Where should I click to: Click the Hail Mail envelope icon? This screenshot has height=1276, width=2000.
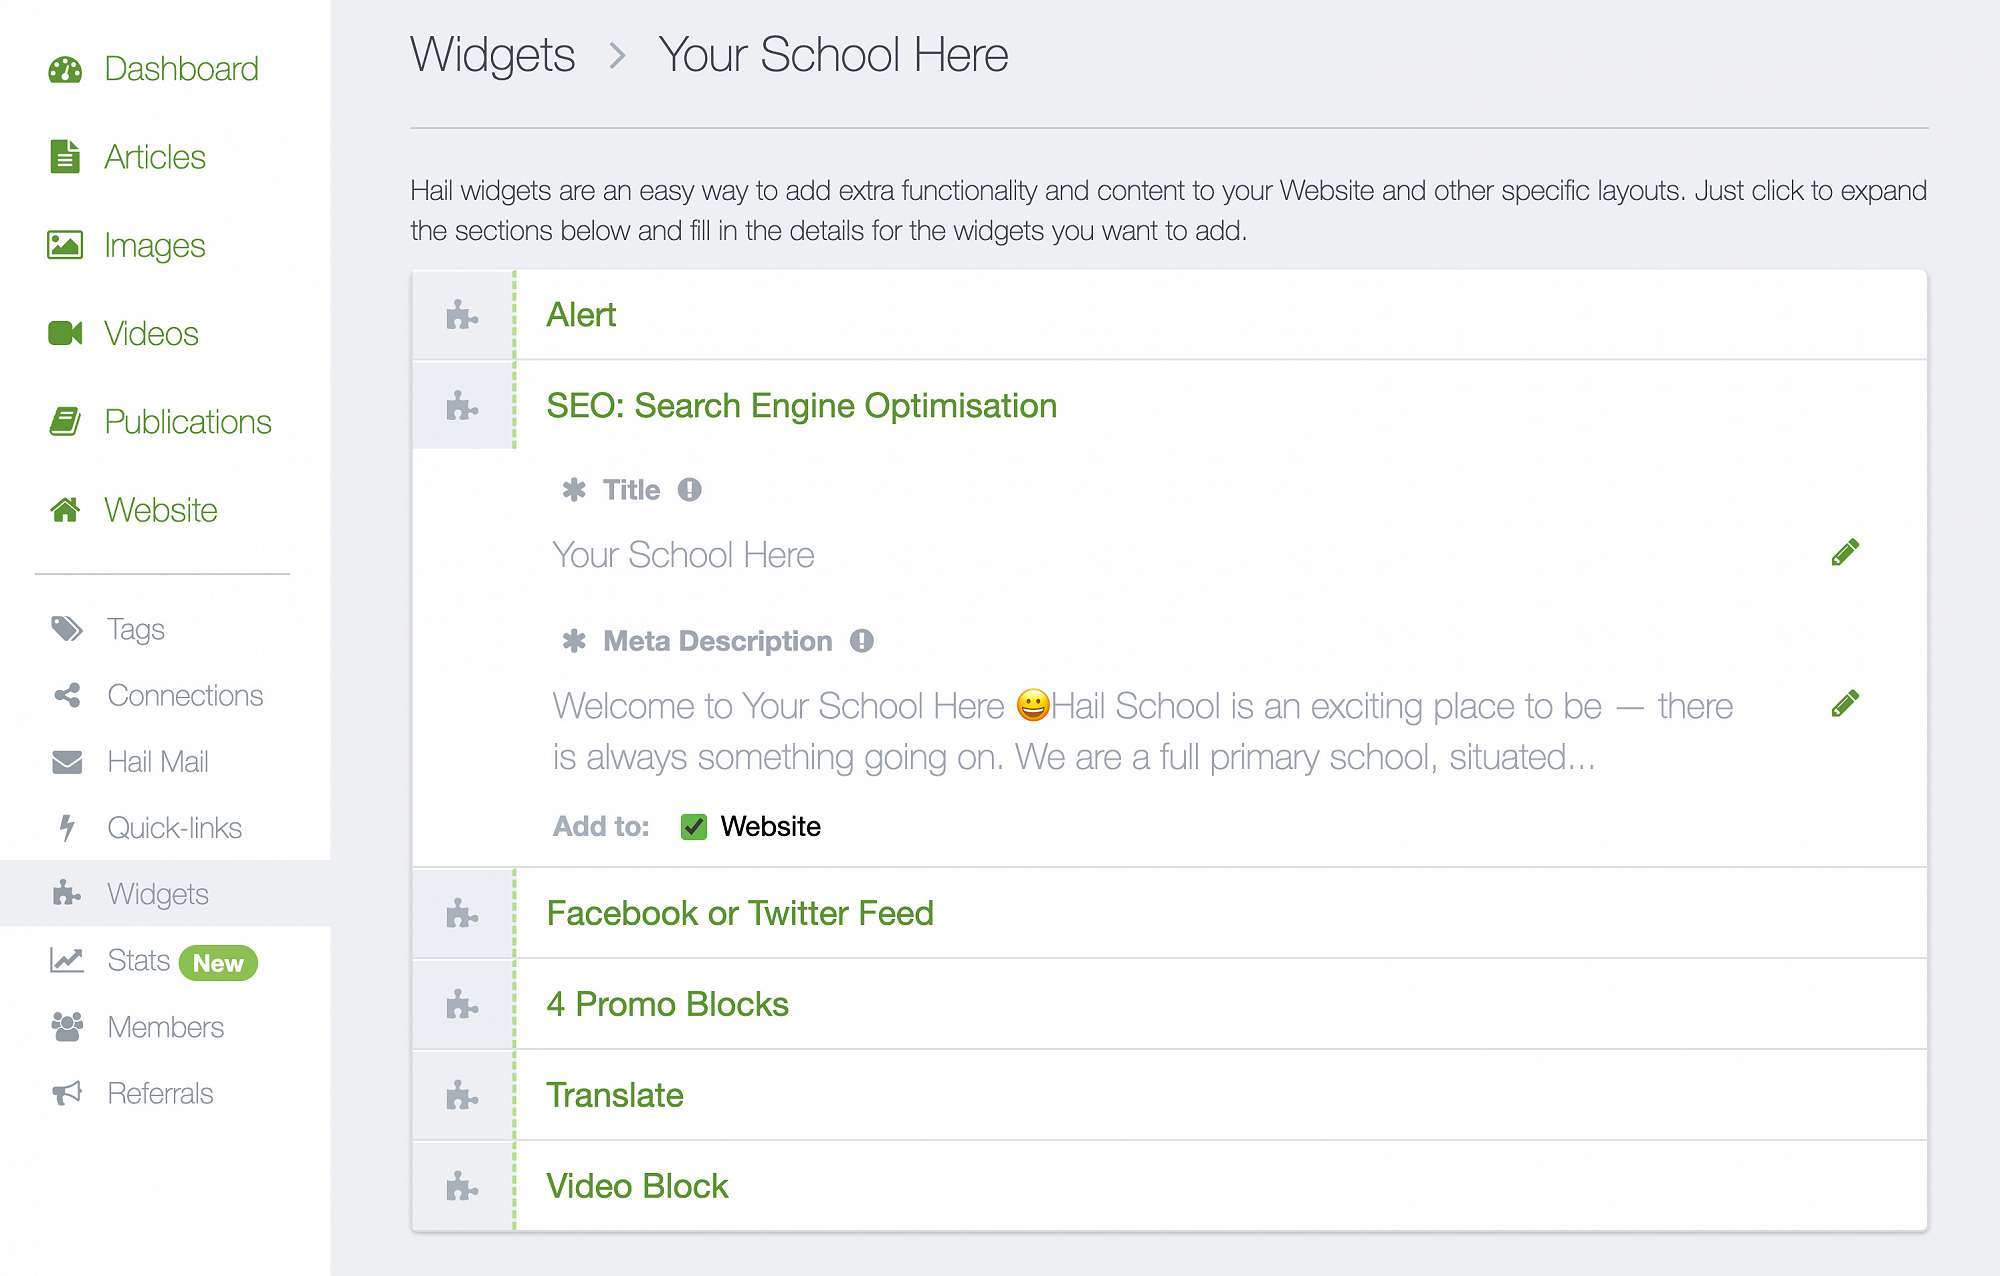[67, 762]
